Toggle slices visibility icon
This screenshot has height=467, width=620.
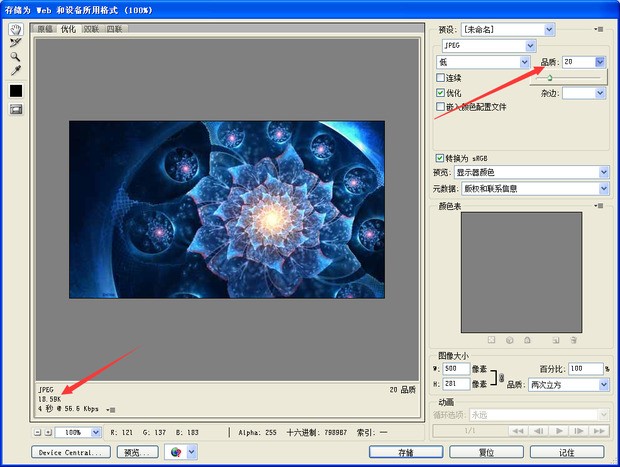(x=16, y=109)
